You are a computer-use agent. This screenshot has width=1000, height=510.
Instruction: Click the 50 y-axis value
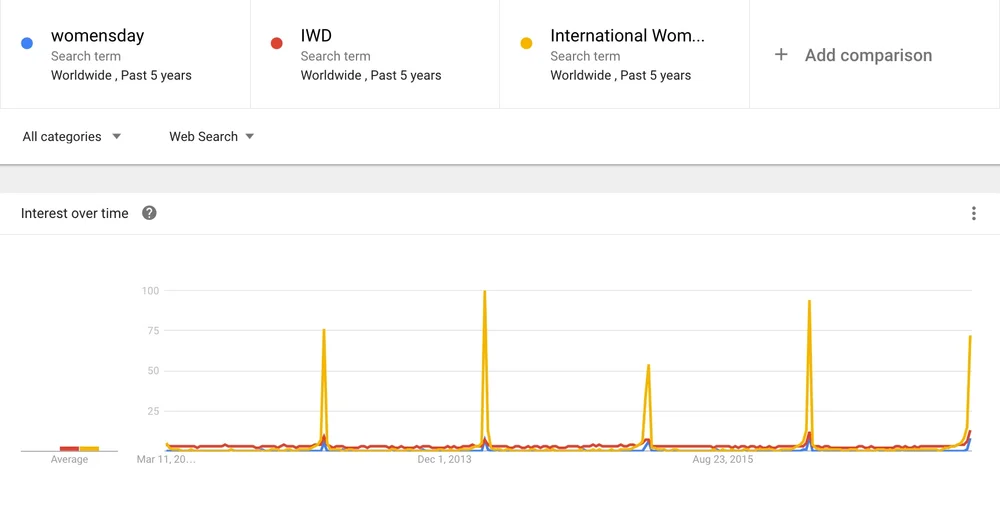(x=153, y=371)
